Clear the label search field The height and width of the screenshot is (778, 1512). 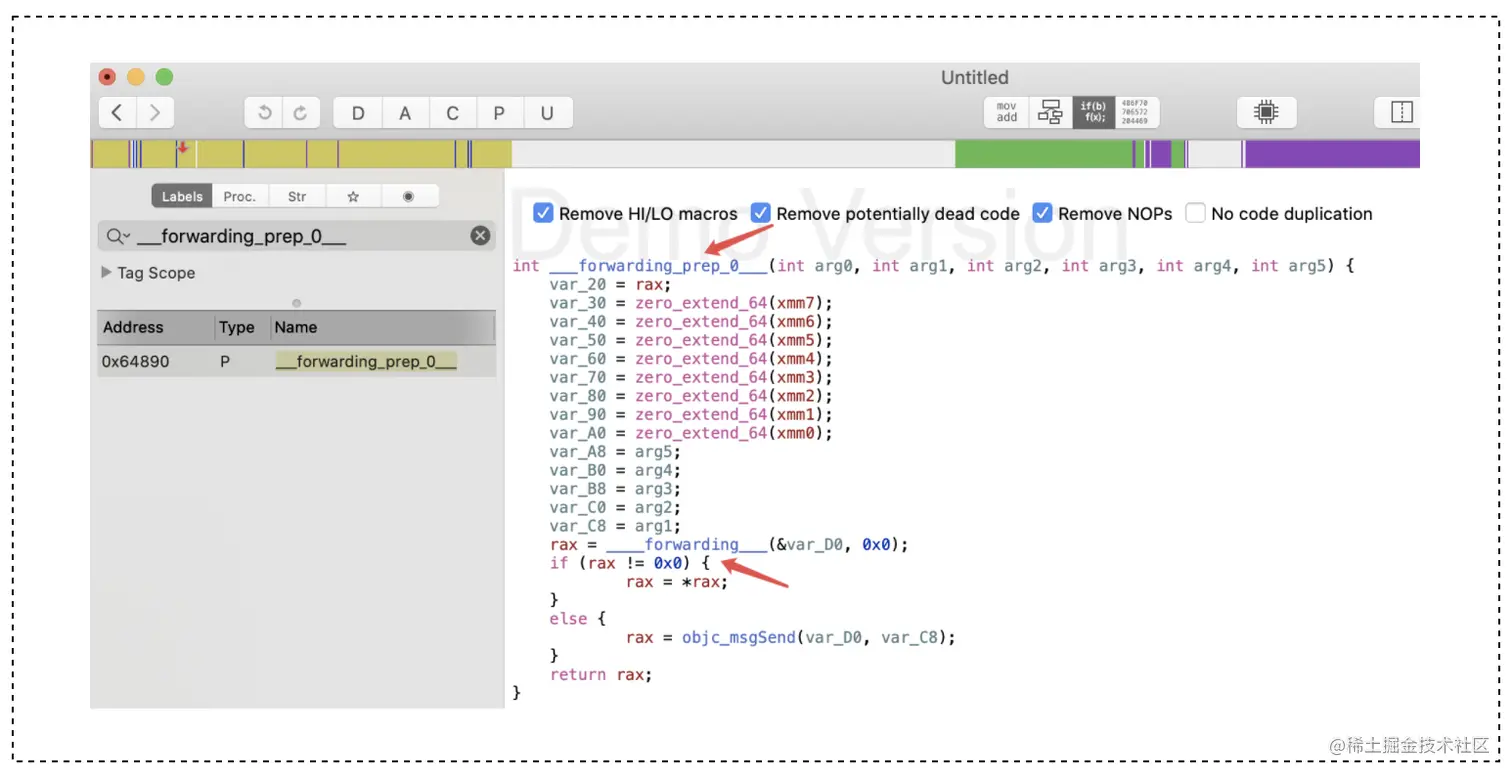point(480,236)
